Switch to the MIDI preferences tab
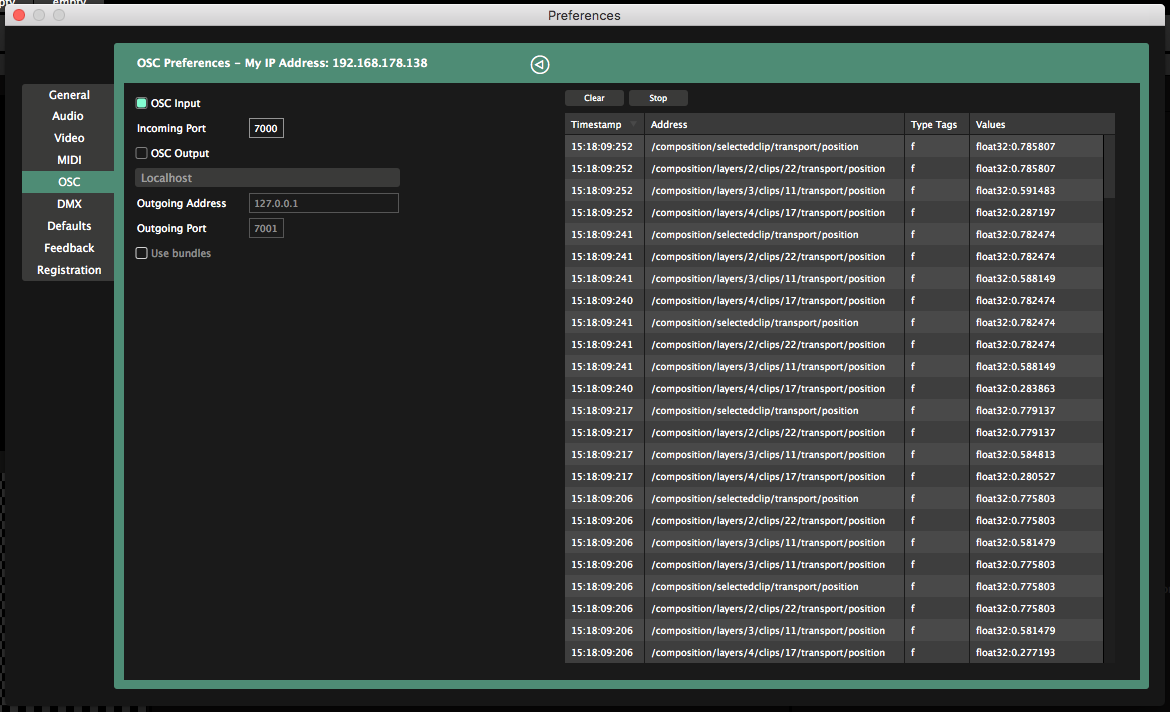The image size is (1170, 712). (x=69, y=160)
